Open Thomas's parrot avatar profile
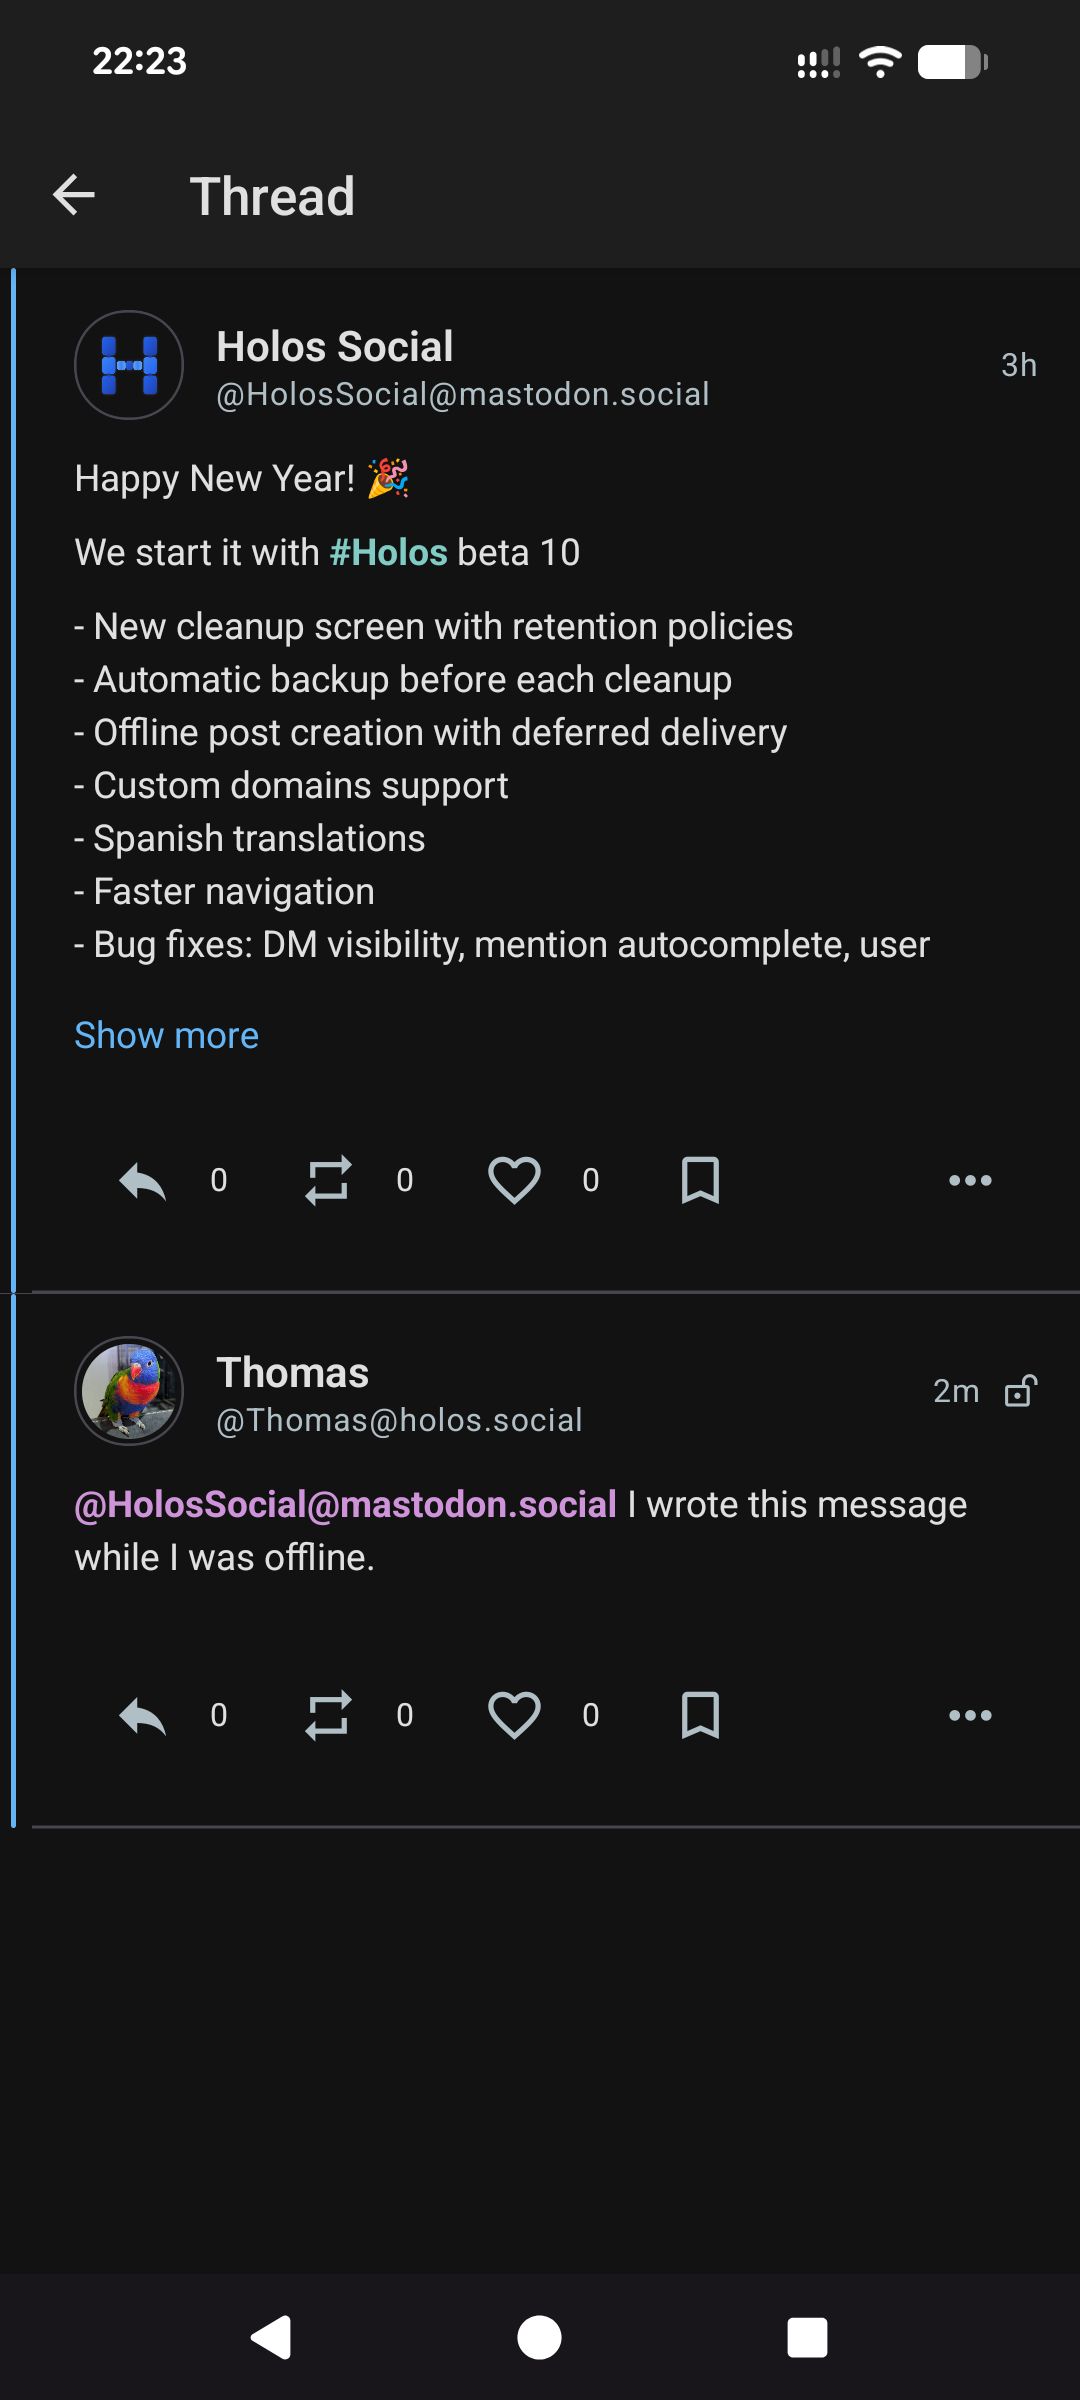This screenshot has height=2400, width=1080. pos(129,1391)
